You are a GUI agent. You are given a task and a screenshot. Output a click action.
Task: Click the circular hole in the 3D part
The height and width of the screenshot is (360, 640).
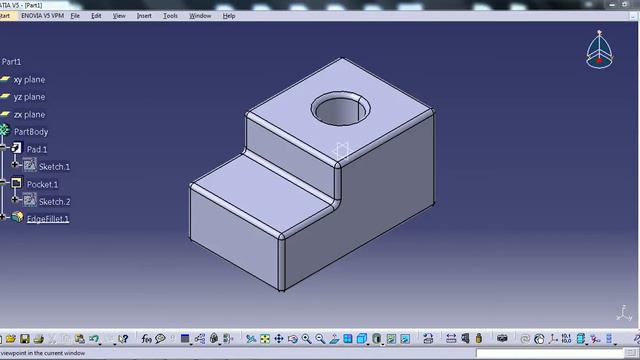341,109
